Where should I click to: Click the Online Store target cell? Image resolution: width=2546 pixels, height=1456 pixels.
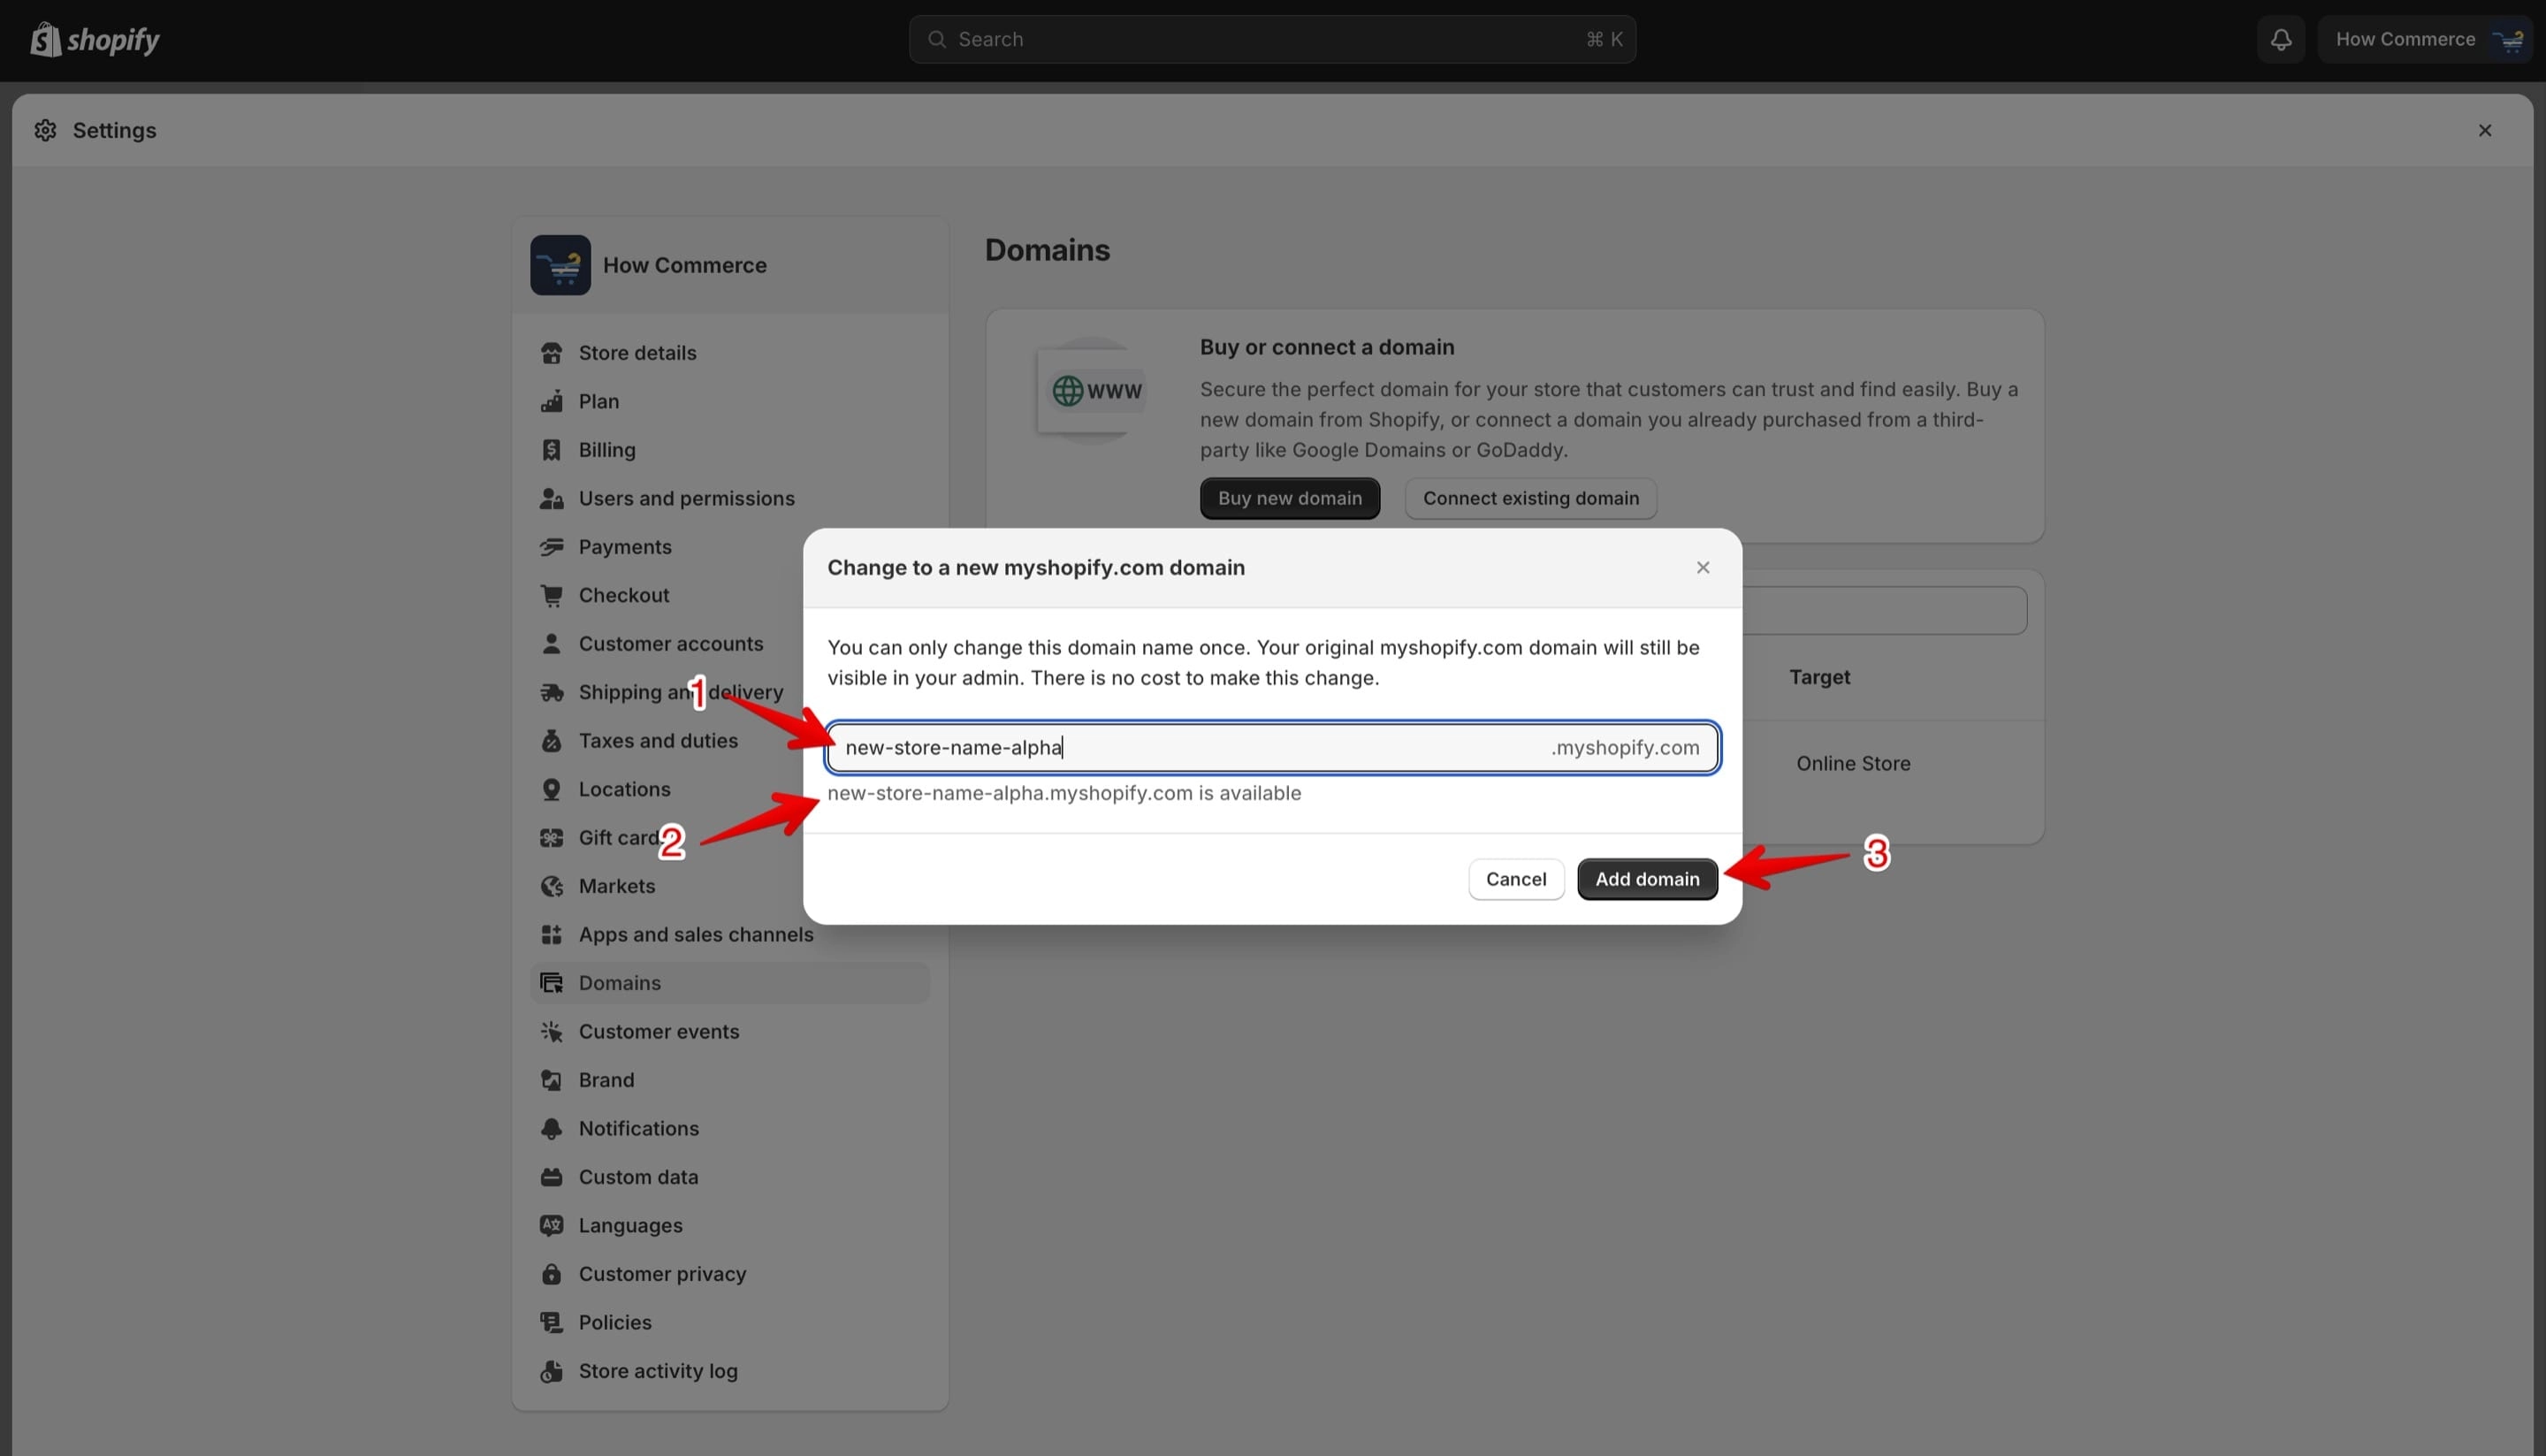coord(1853,764)
